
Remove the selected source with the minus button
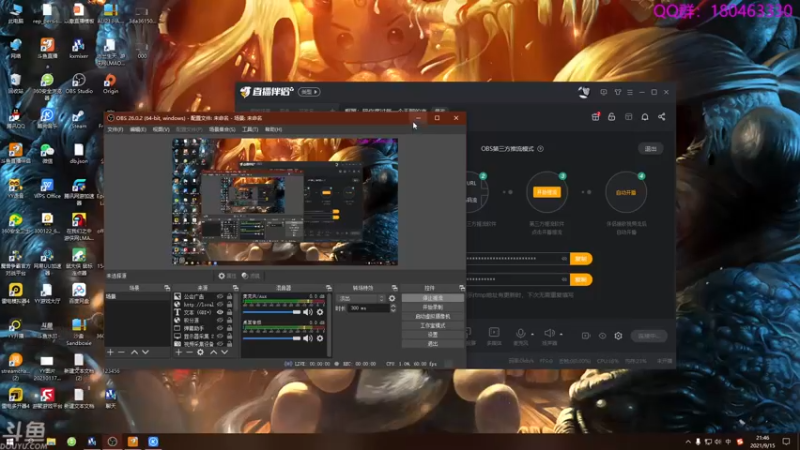[x=189, y=352]
